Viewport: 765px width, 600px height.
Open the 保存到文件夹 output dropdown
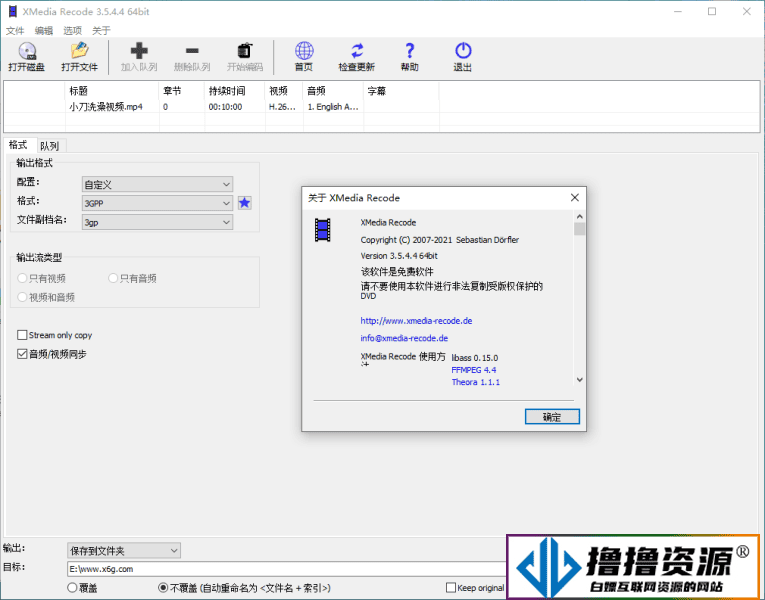124,551
